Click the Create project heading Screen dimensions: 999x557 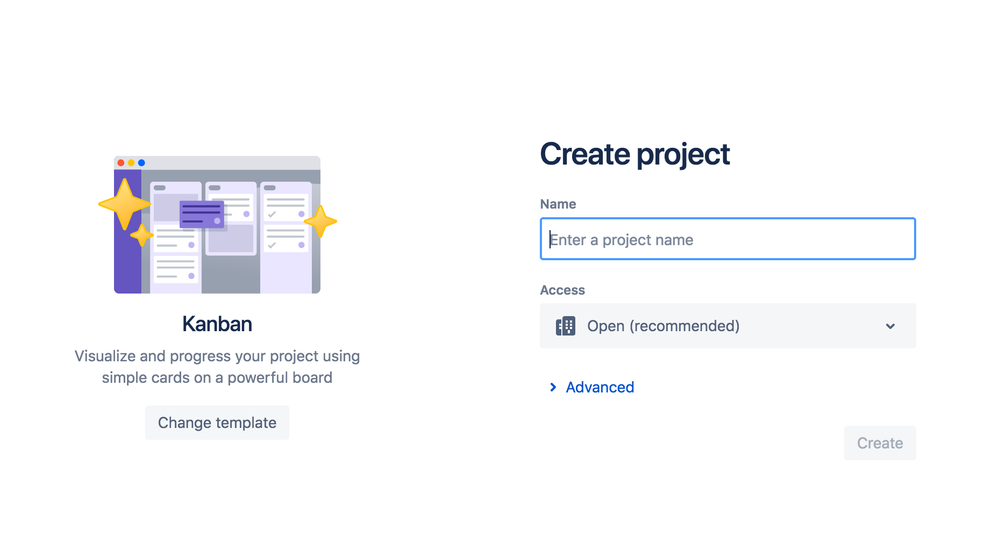coord(635,154)
